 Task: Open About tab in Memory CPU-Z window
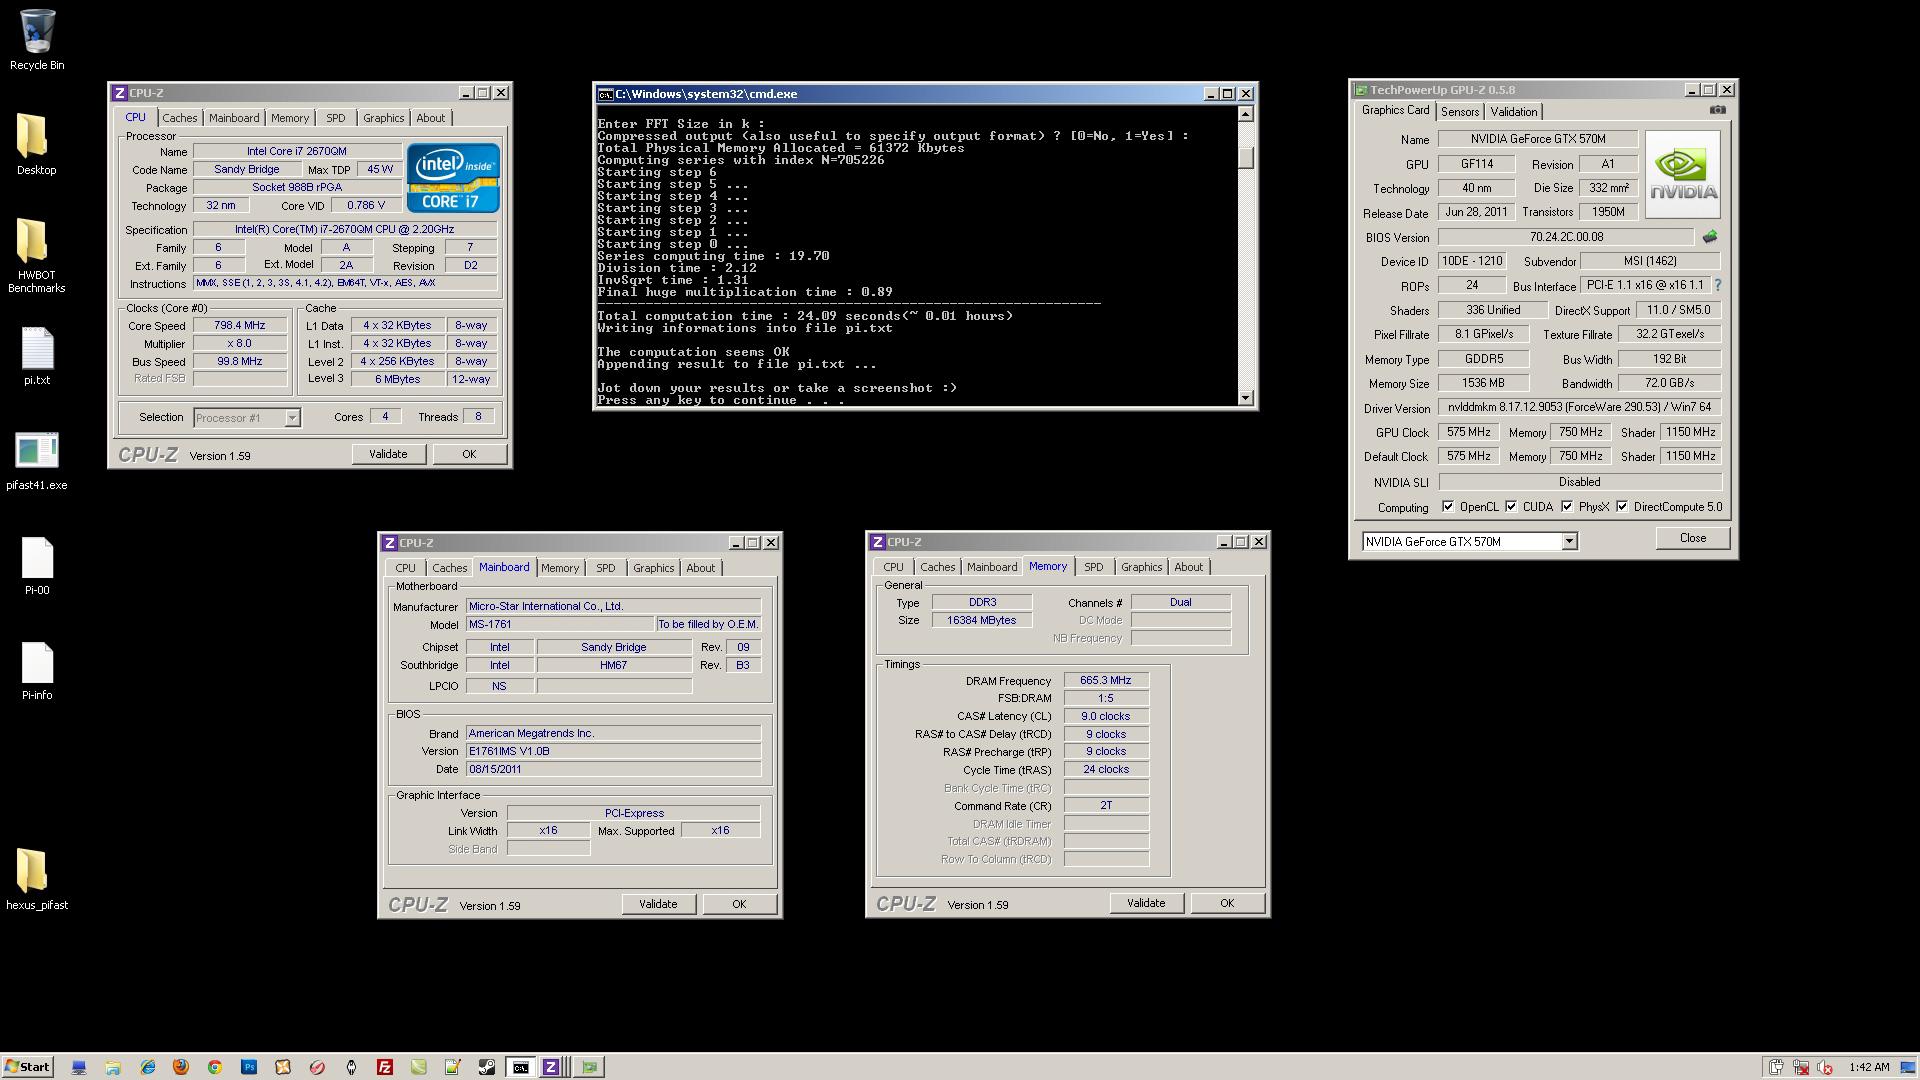1188,567
